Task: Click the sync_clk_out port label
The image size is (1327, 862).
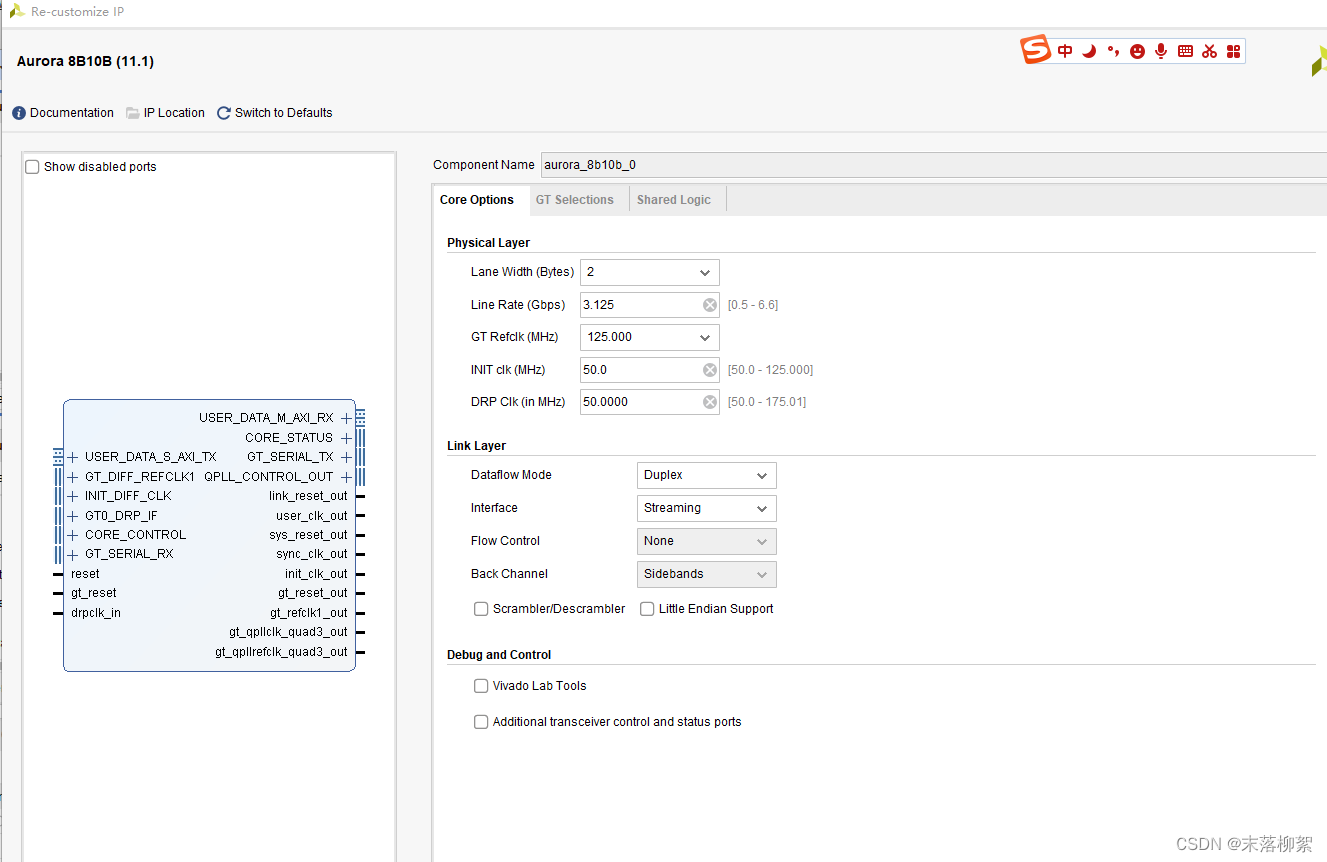Action: click(312, 554)
